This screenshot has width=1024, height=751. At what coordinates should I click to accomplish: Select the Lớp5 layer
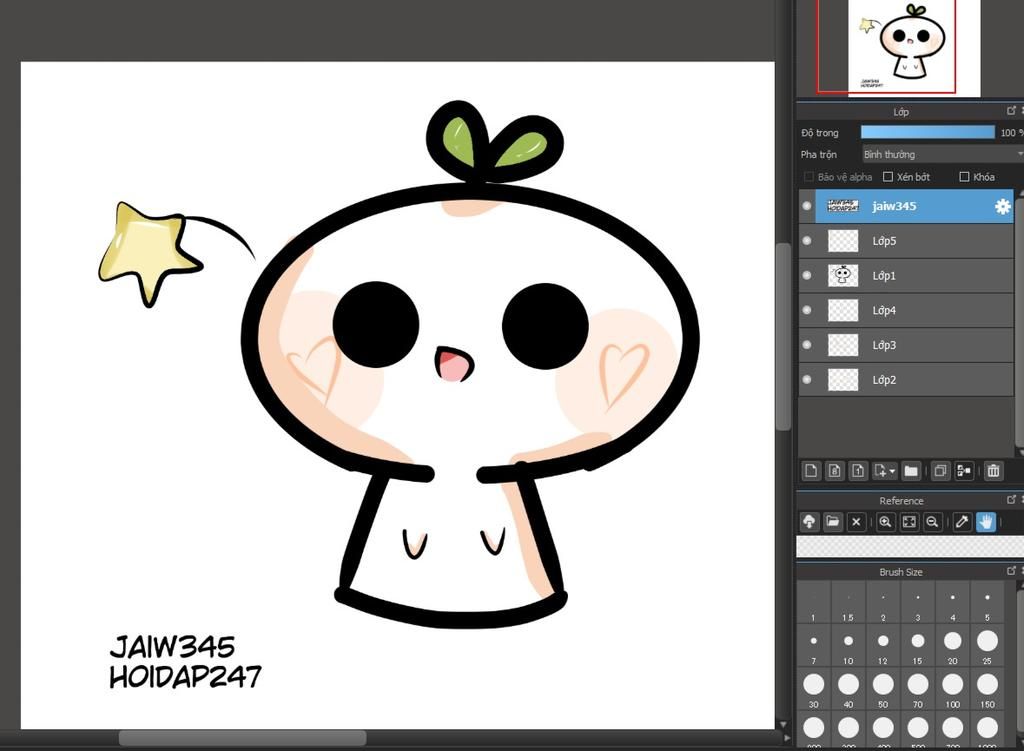tap(906, 241)
